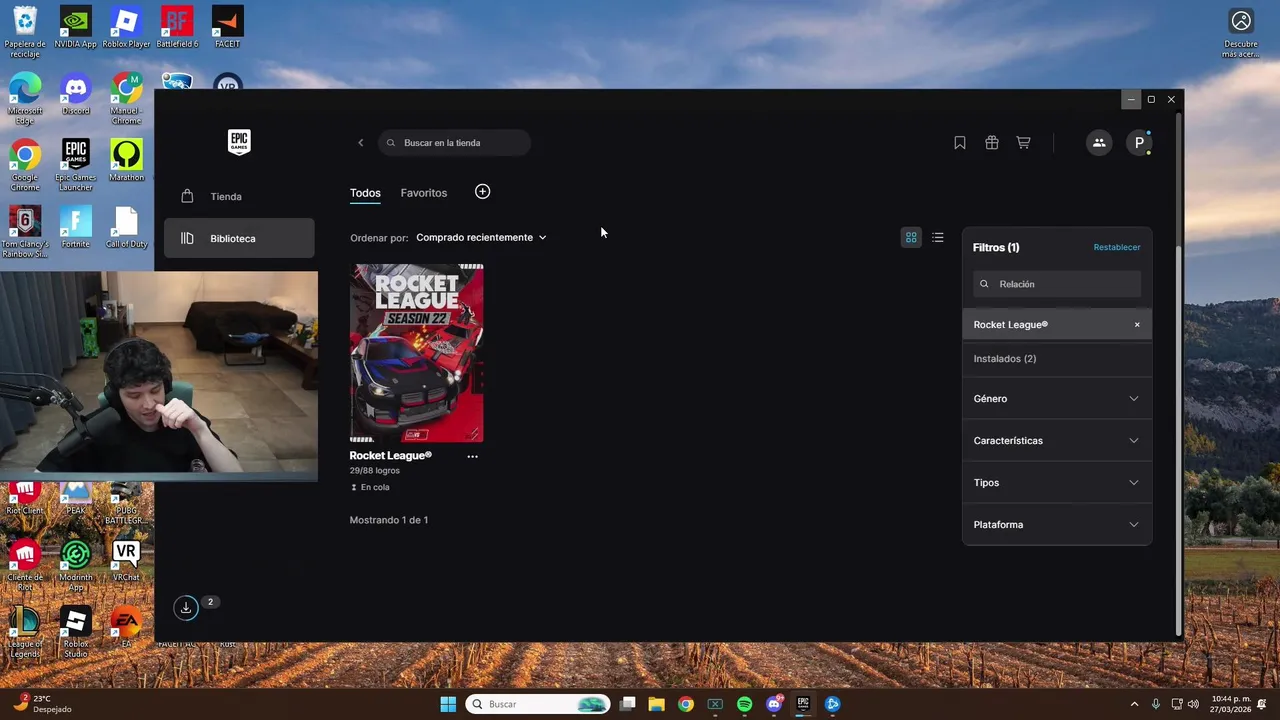Open the Roblox Player desktop shortcut
This screenshot has width=1280, height=720.
click(x=126, y=28)
